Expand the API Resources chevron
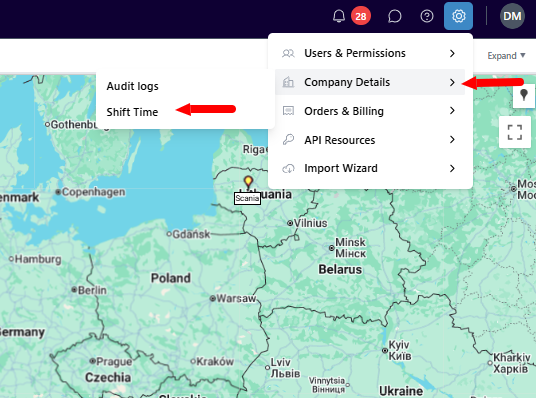The height and width of the screenshot is (398, 536). click(x=452, y=140)
